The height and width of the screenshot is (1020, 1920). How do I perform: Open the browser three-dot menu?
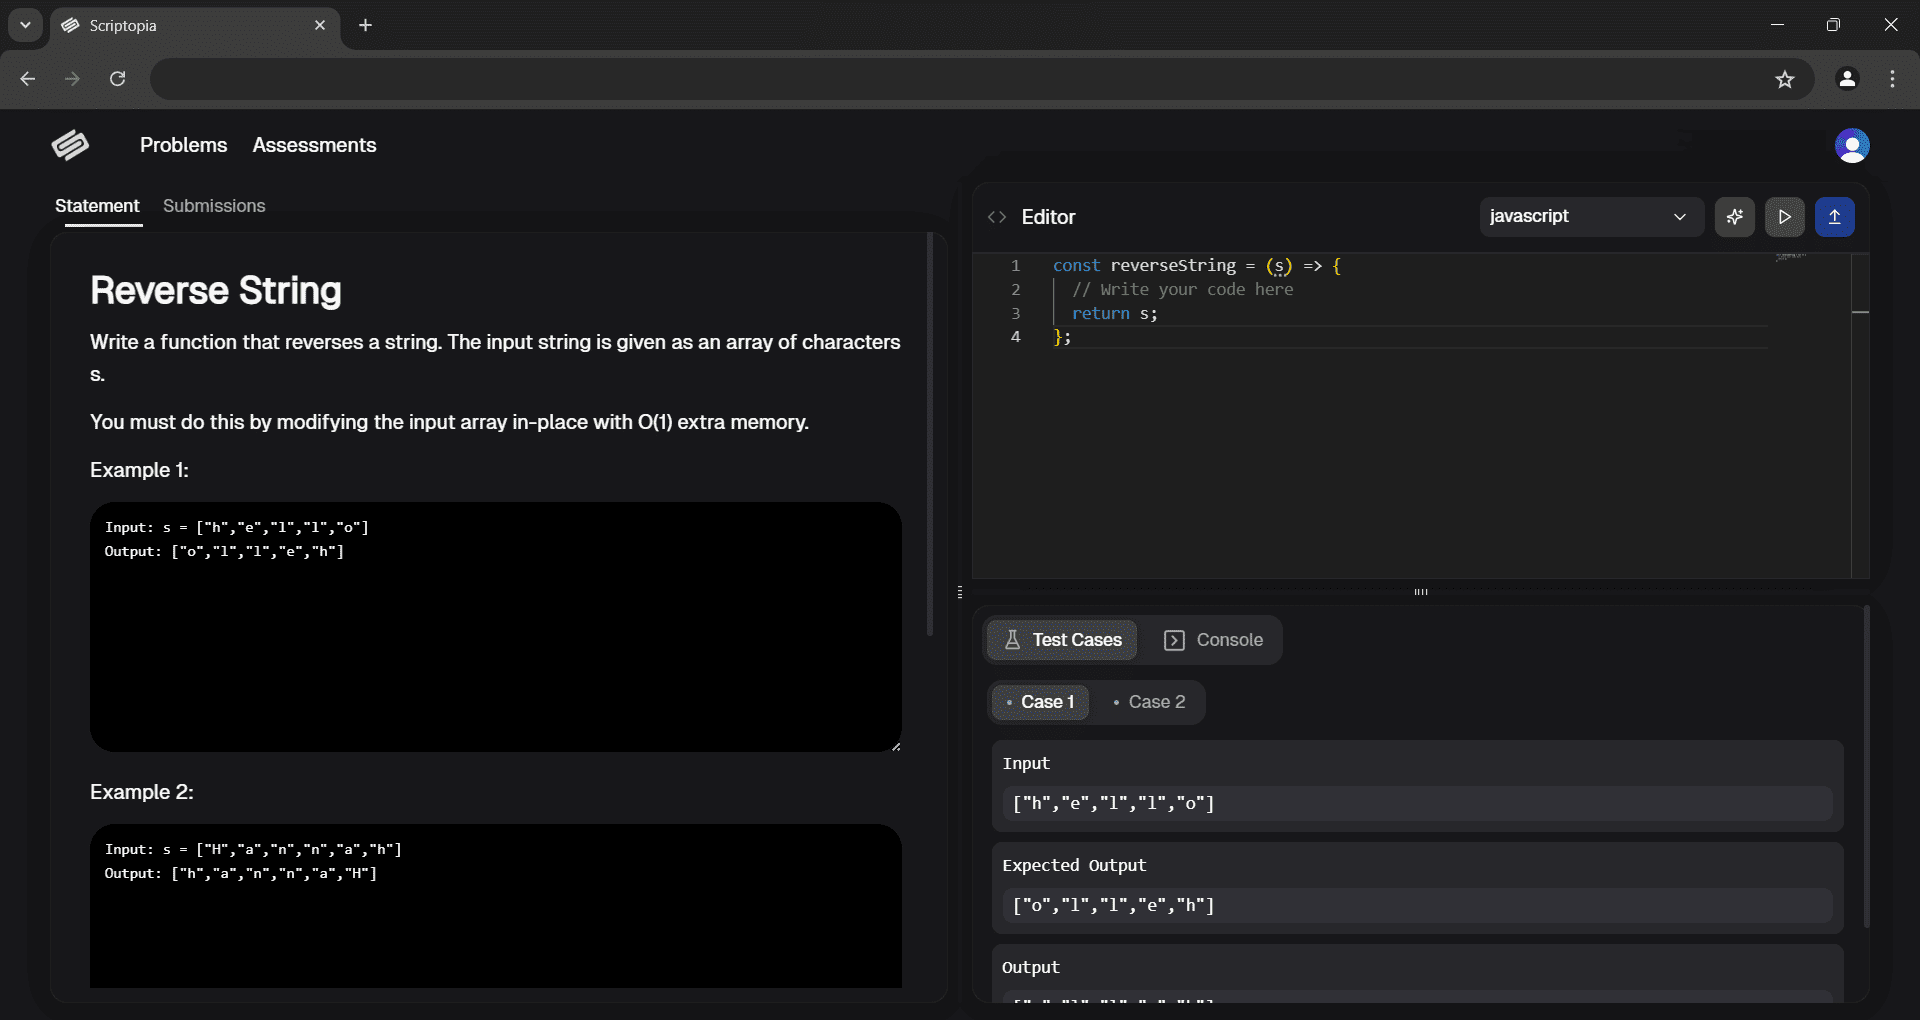pos(1892,79)
